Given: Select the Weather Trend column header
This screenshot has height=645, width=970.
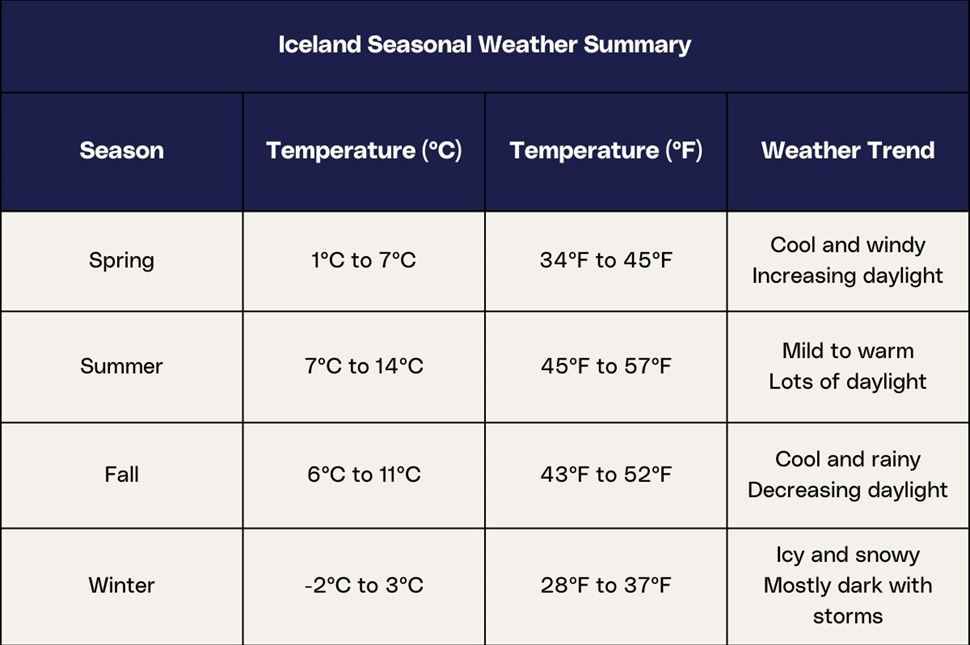Looking at the screenshot, I should point(848,151).
